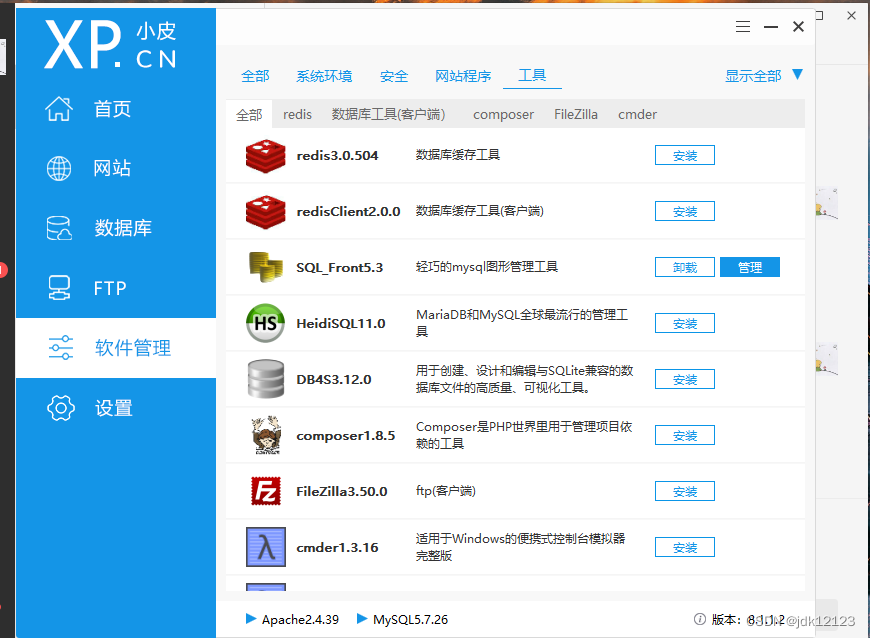The width and height of the screenshot is (870, 638).
Task: Filter tools by cmder
Action: point(638,114)
